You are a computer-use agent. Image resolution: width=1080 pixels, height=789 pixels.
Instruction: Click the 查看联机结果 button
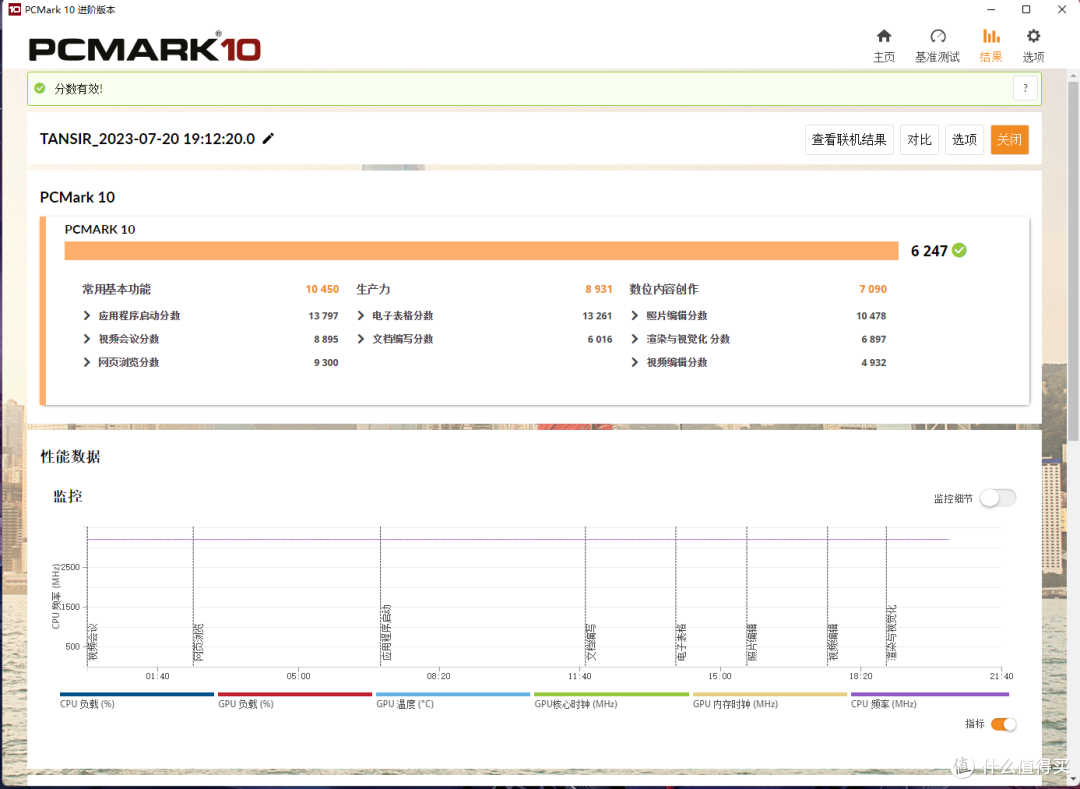(849, 140)
